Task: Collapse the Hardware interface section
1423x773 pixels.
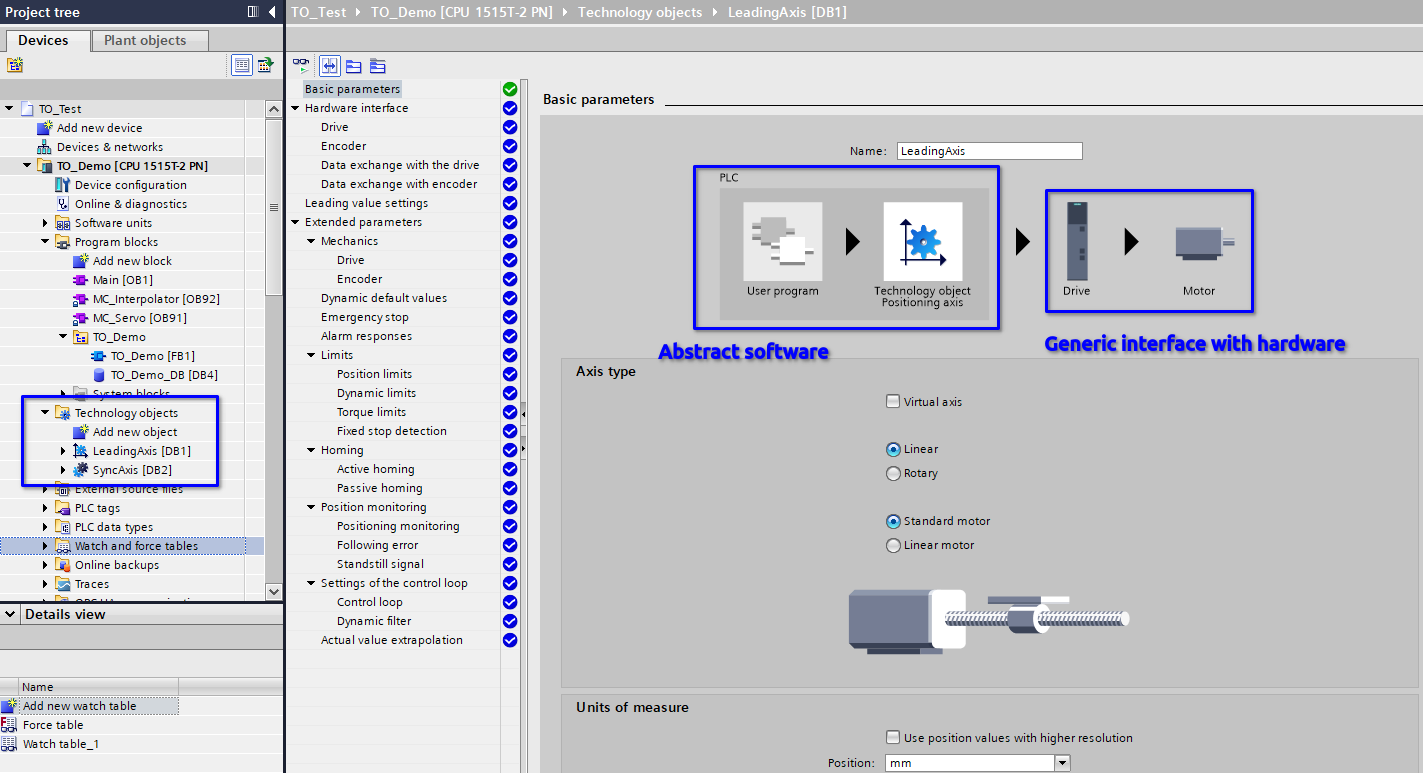Action: pyautogui.click(x=295, y=108)
